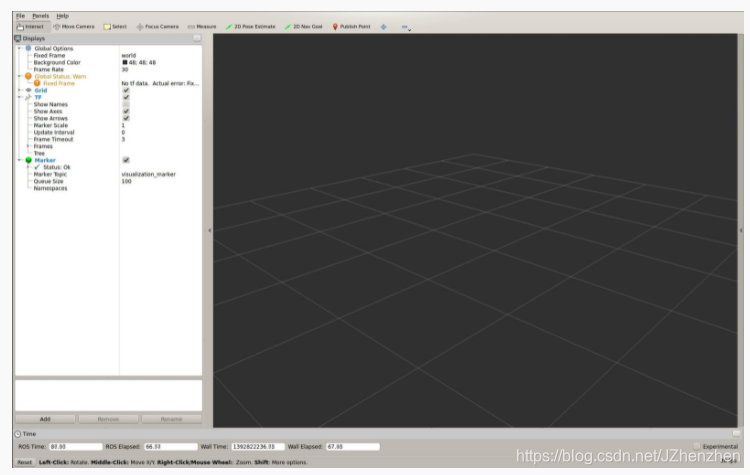The height and width of the screenshot is (475, 750).
Task: Select the Interact tool
Action: [x=31, y=27]
